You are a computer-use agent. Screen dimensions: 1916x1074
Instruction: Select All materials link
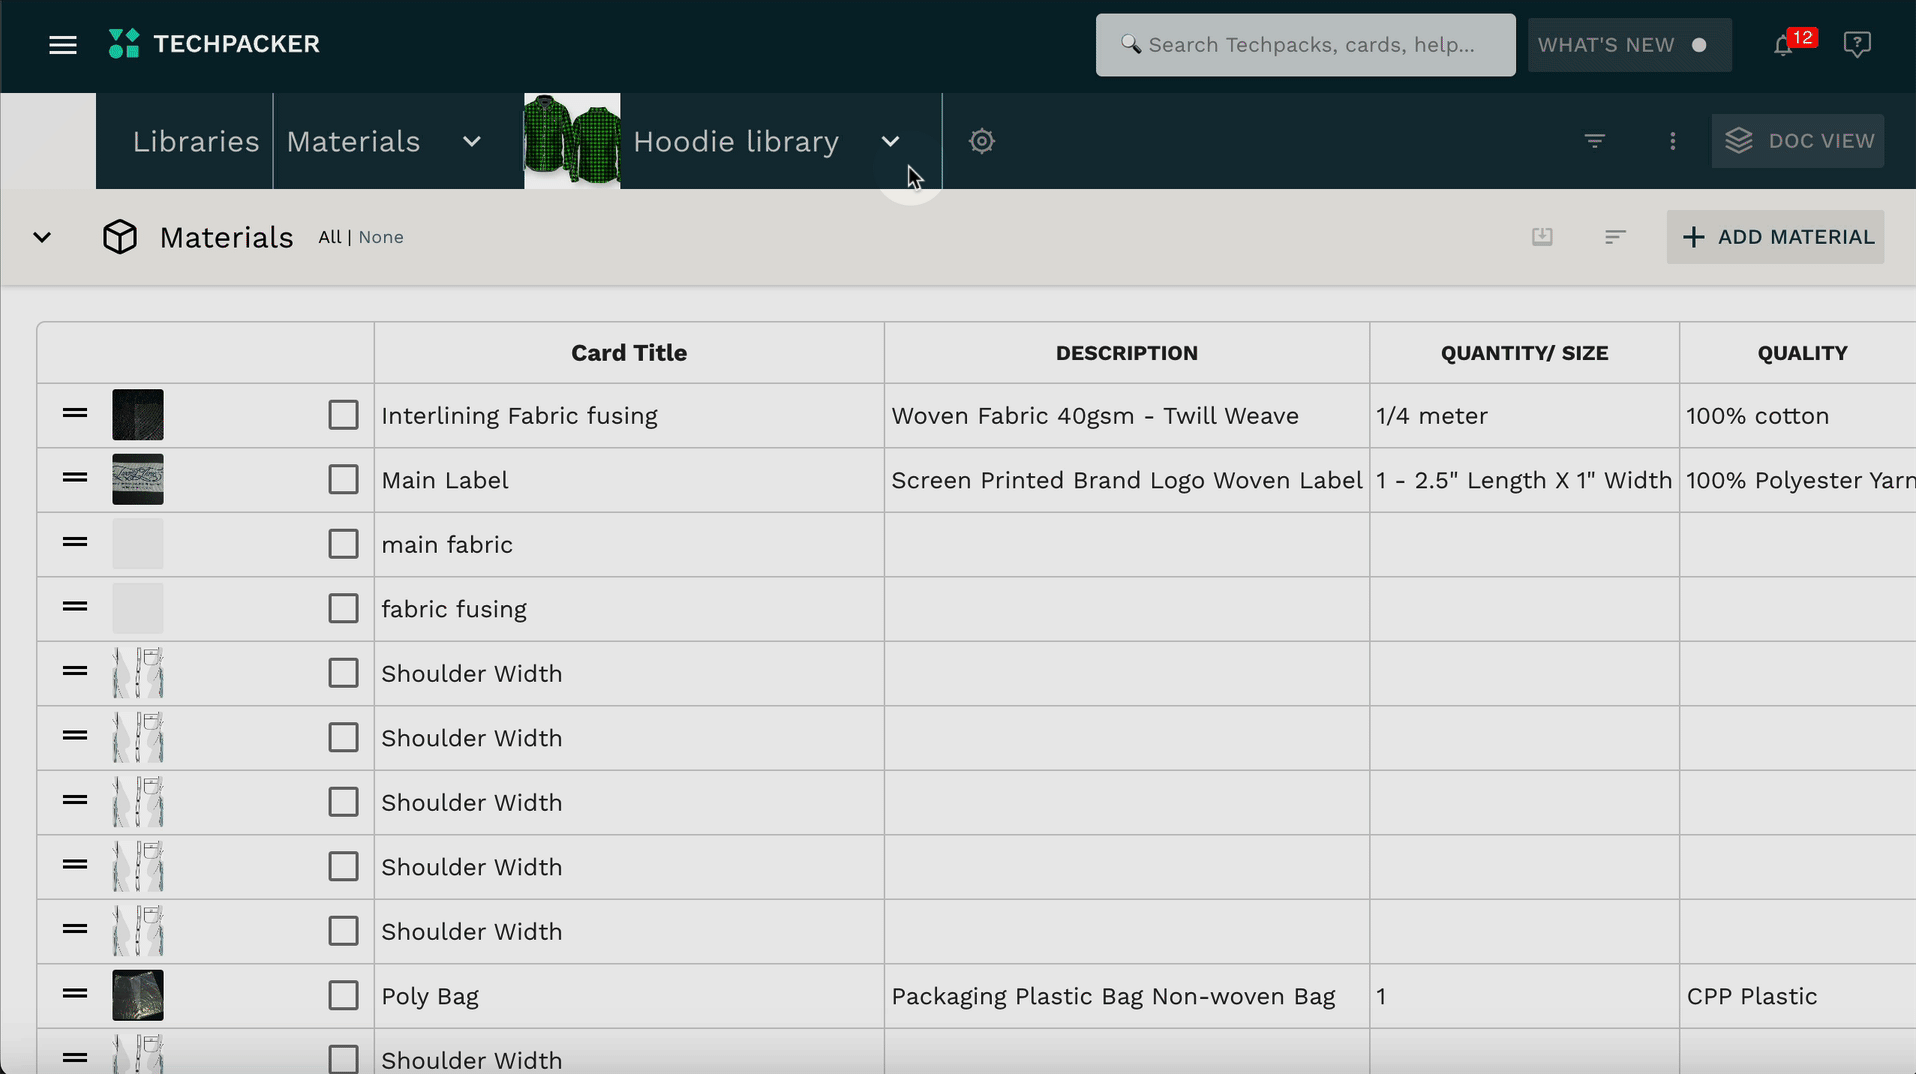pyautogui.click(x=329, y=237)
